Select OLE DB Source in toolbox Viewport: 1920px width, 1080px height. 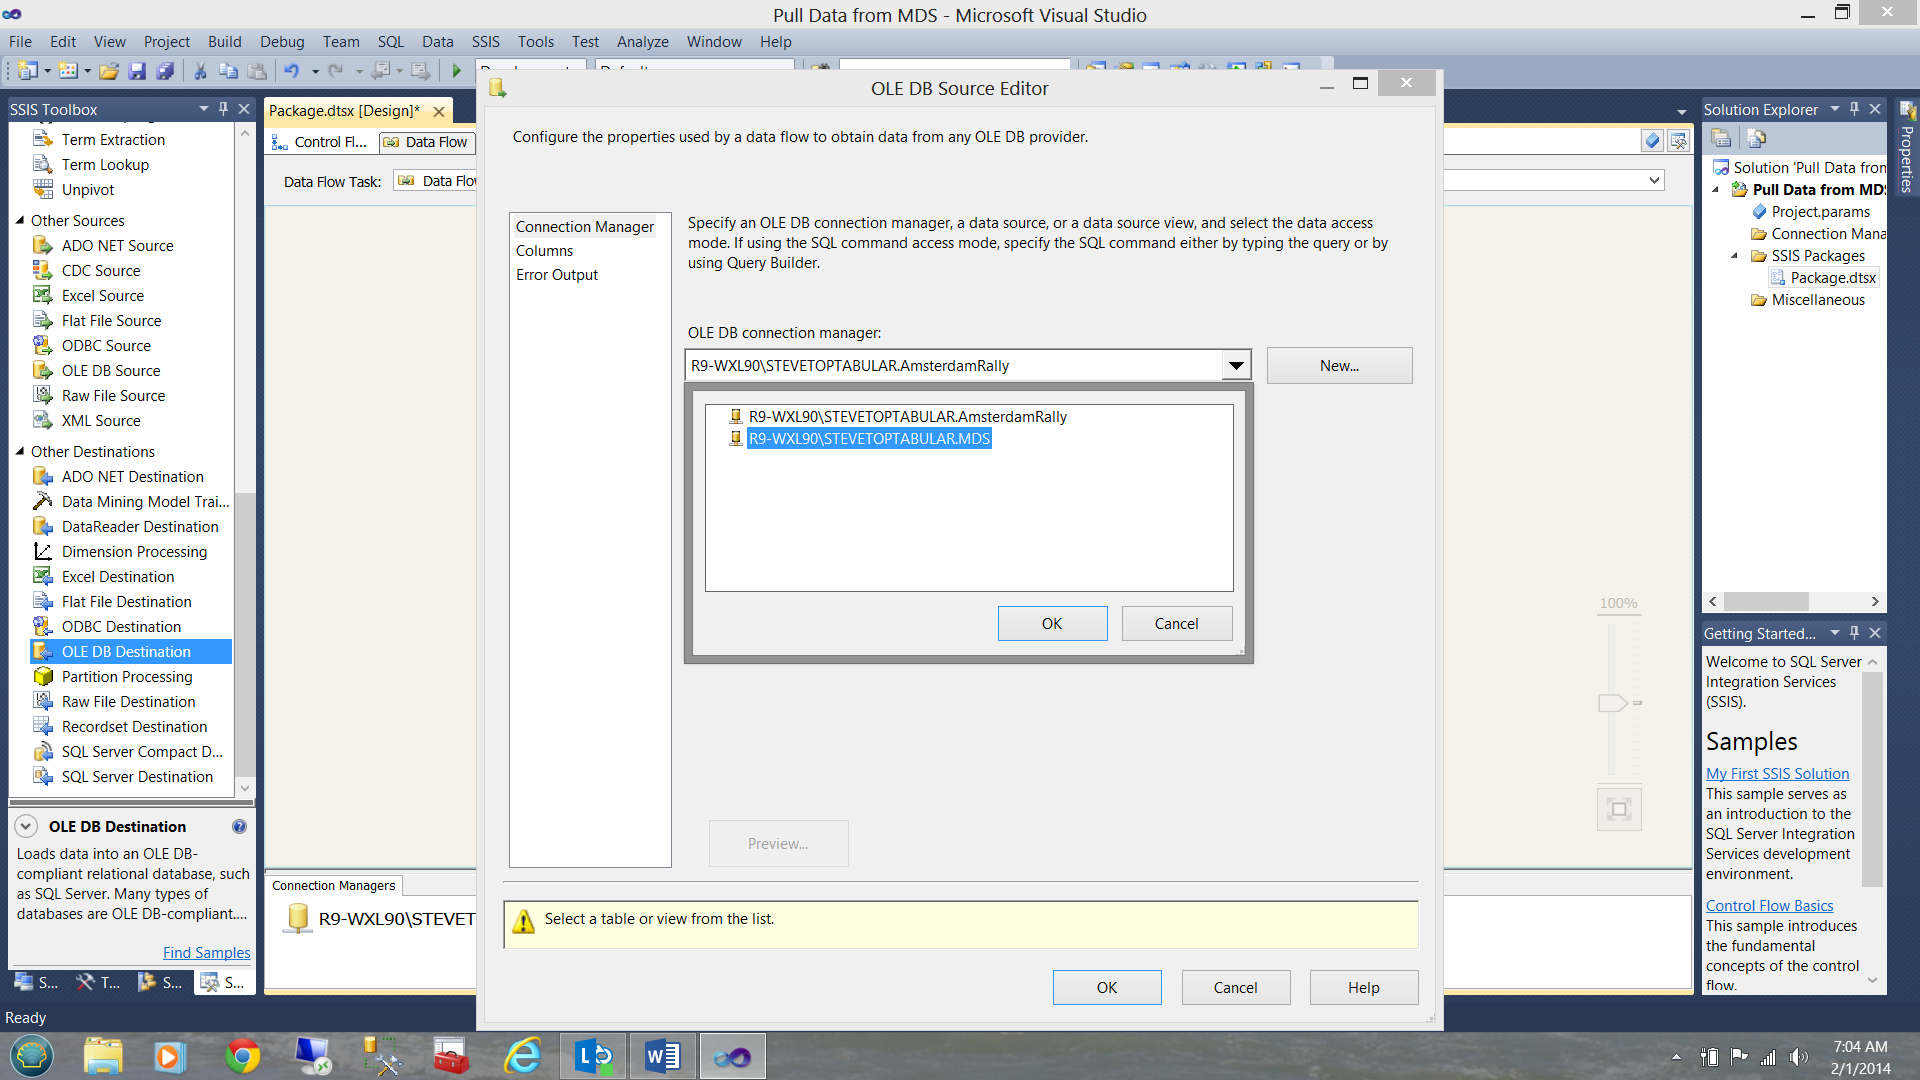pos(110,370)
